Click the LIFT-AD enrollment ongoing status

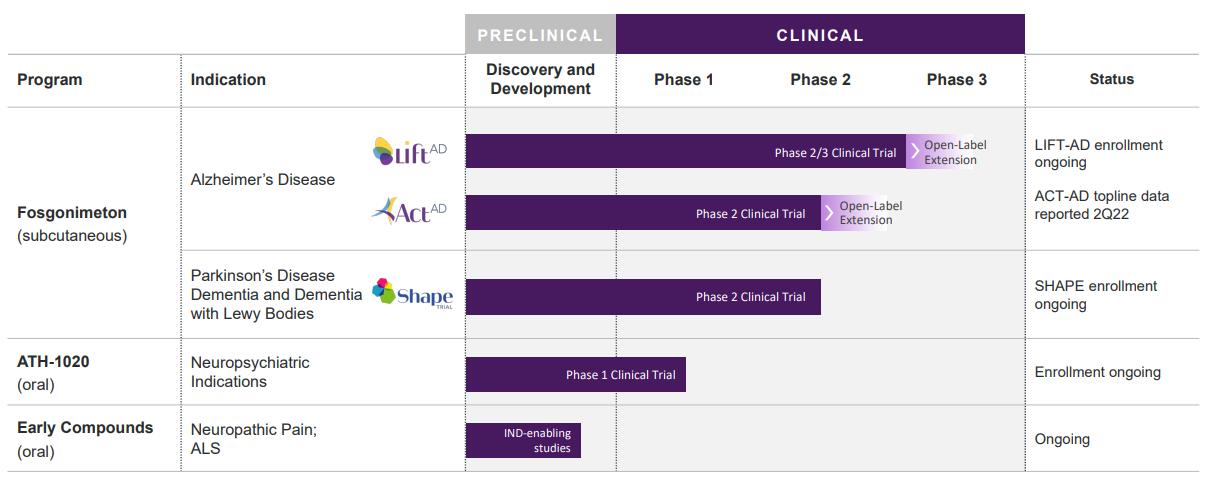pyautogui.click(x=1099, y=154)
